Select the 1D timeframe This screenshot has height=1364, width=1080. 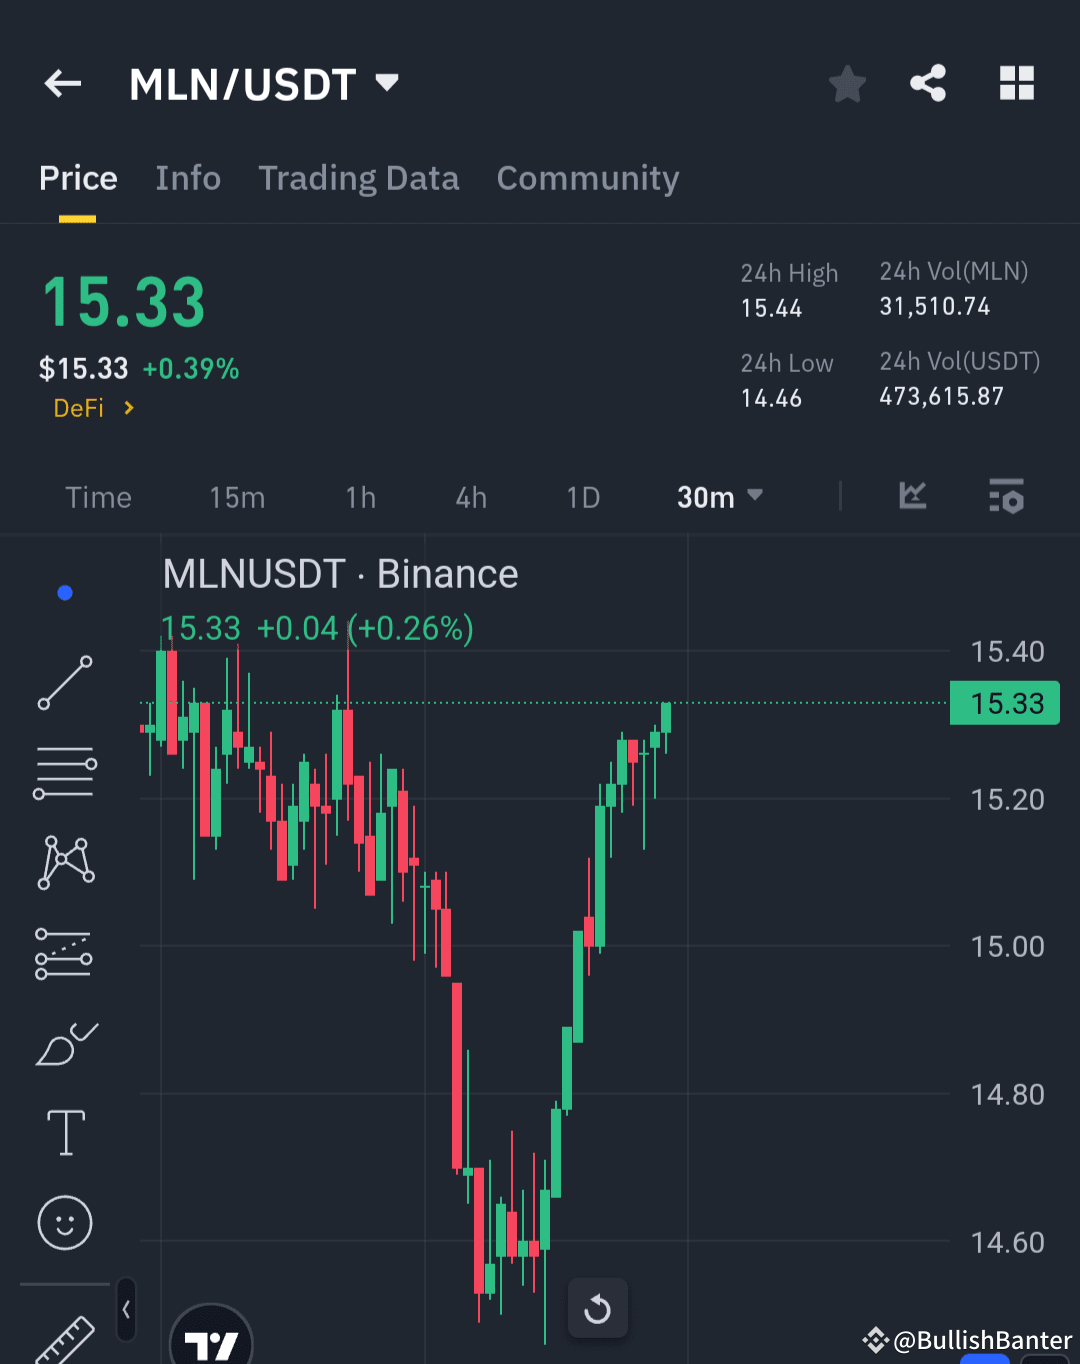(583, 497)
